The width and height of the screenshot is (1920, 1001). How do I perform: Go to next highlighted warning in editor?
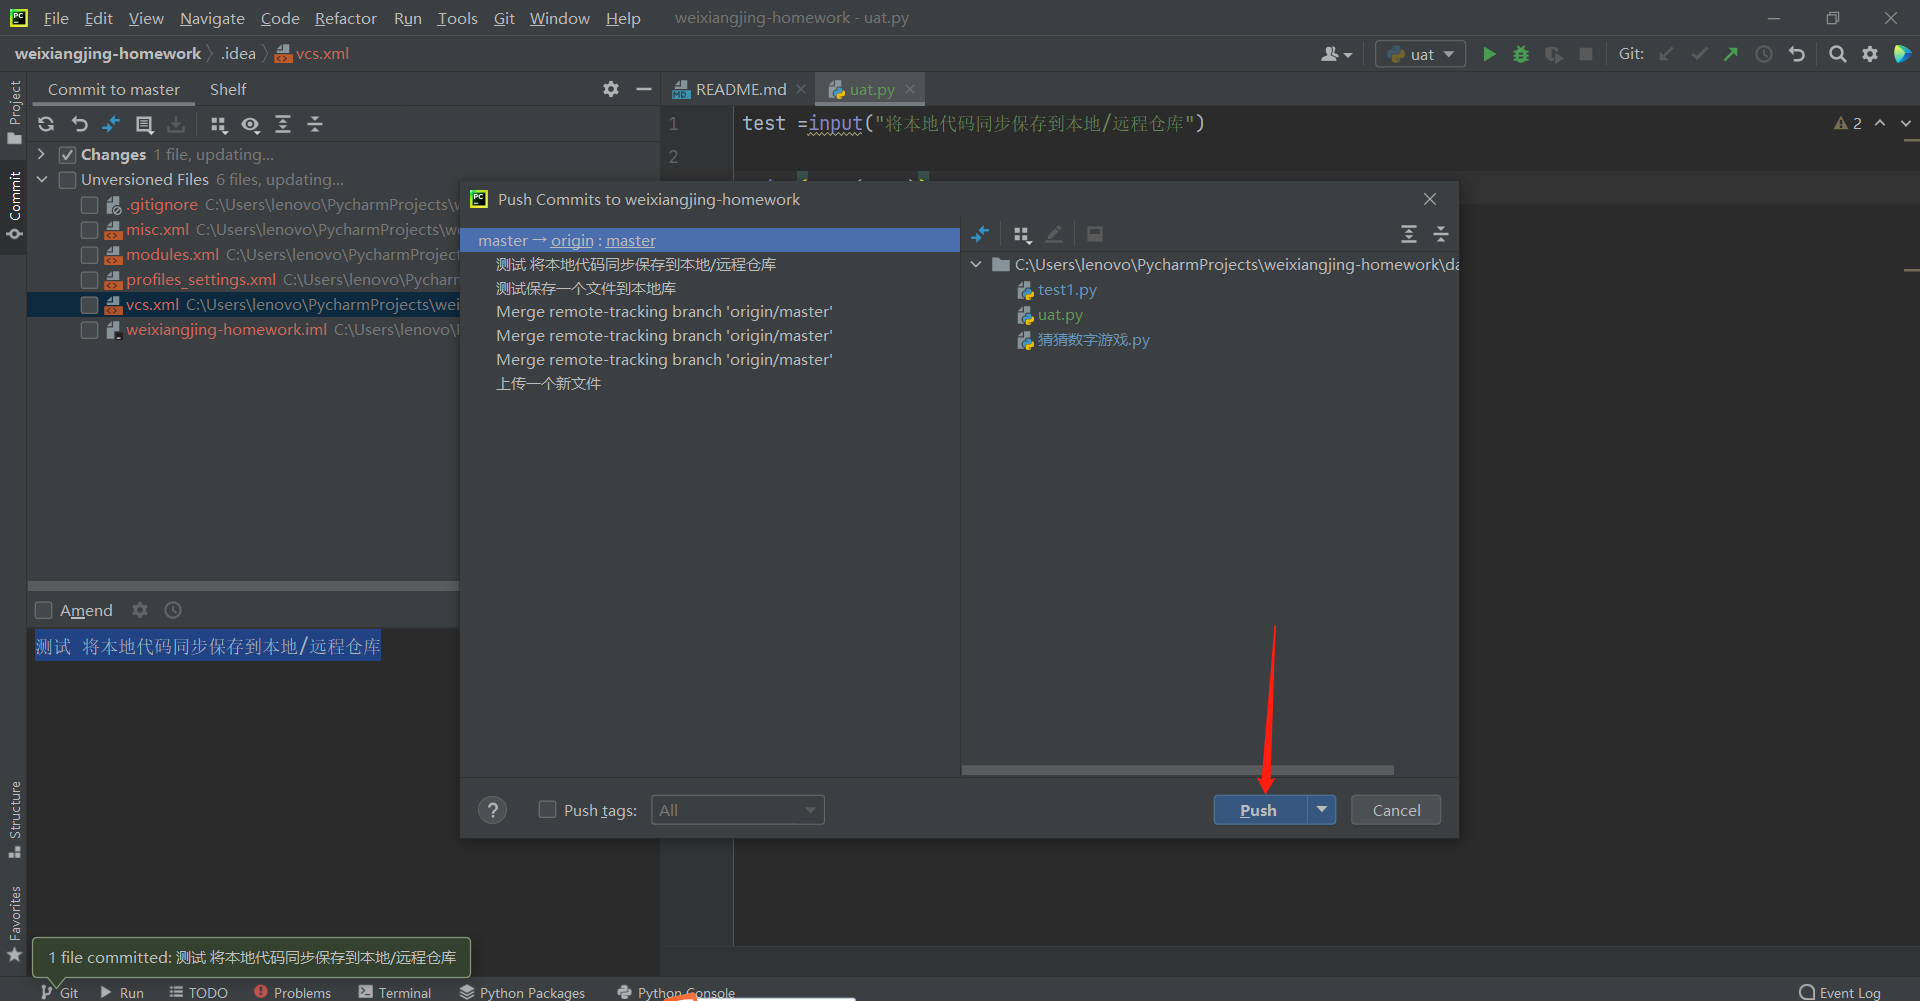(1905, 123)
